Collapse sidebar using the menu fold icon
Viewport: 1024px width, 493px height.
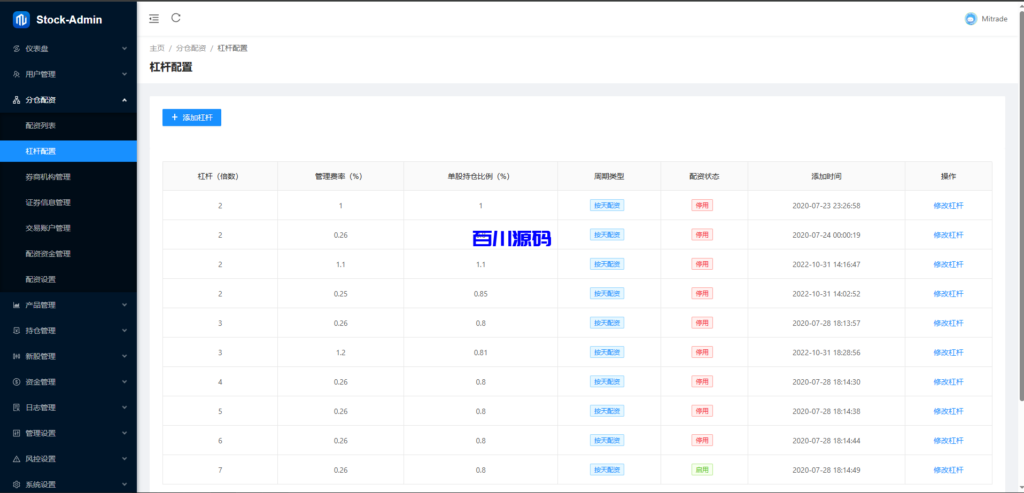[153, 18]
